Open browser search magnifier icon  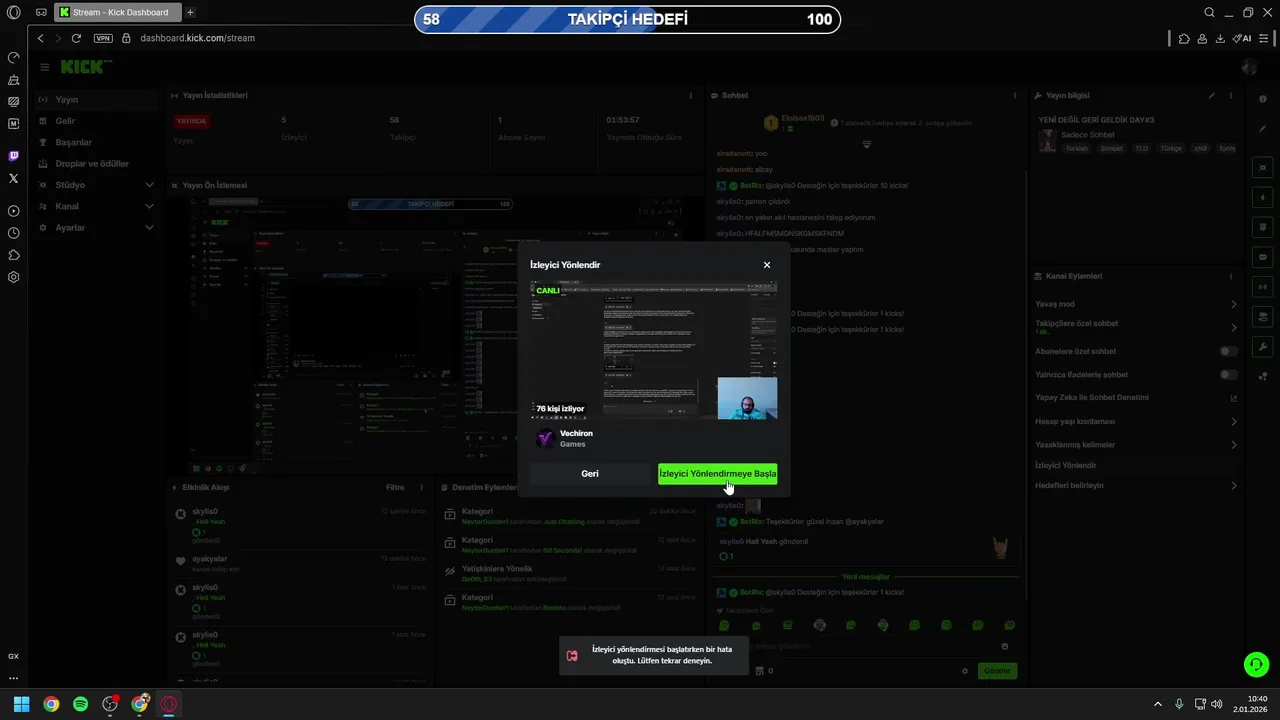coord(1209,12)
